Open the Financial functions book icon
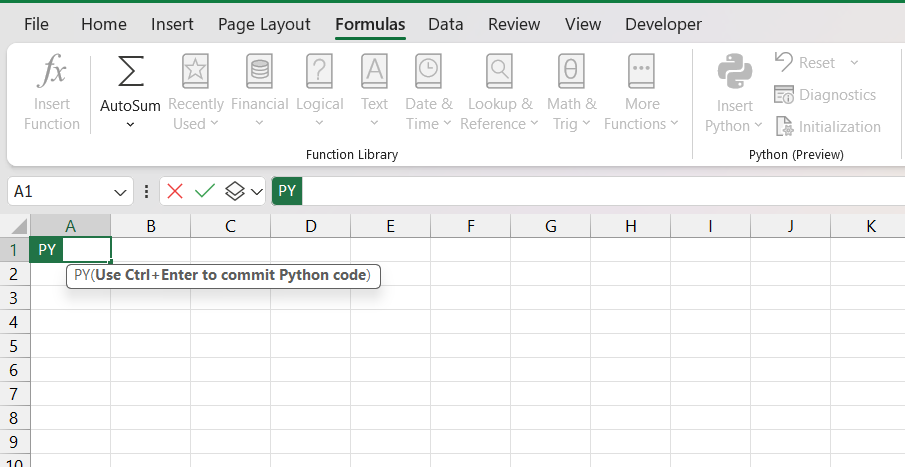The height and width of the screenshot is (467, 905). point(259,71)
